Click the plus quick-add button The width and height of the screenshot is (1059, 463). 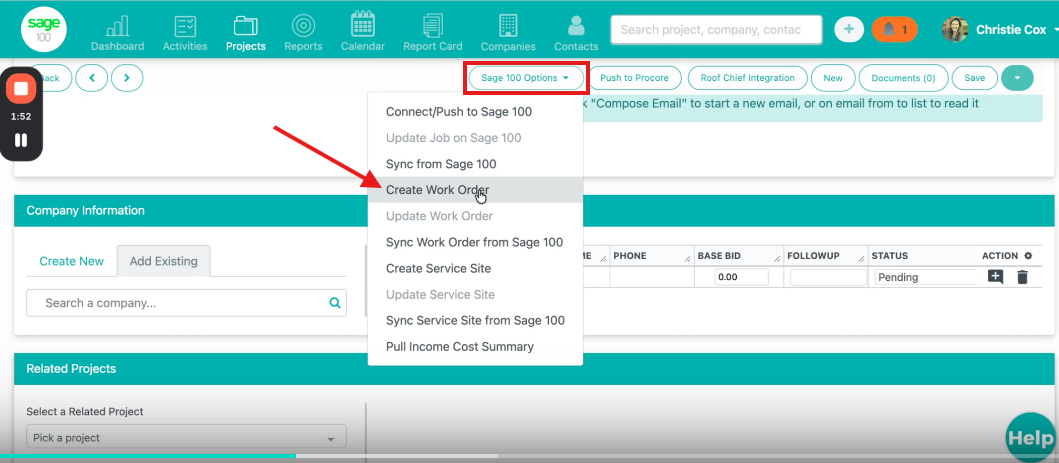coord(849,29)
